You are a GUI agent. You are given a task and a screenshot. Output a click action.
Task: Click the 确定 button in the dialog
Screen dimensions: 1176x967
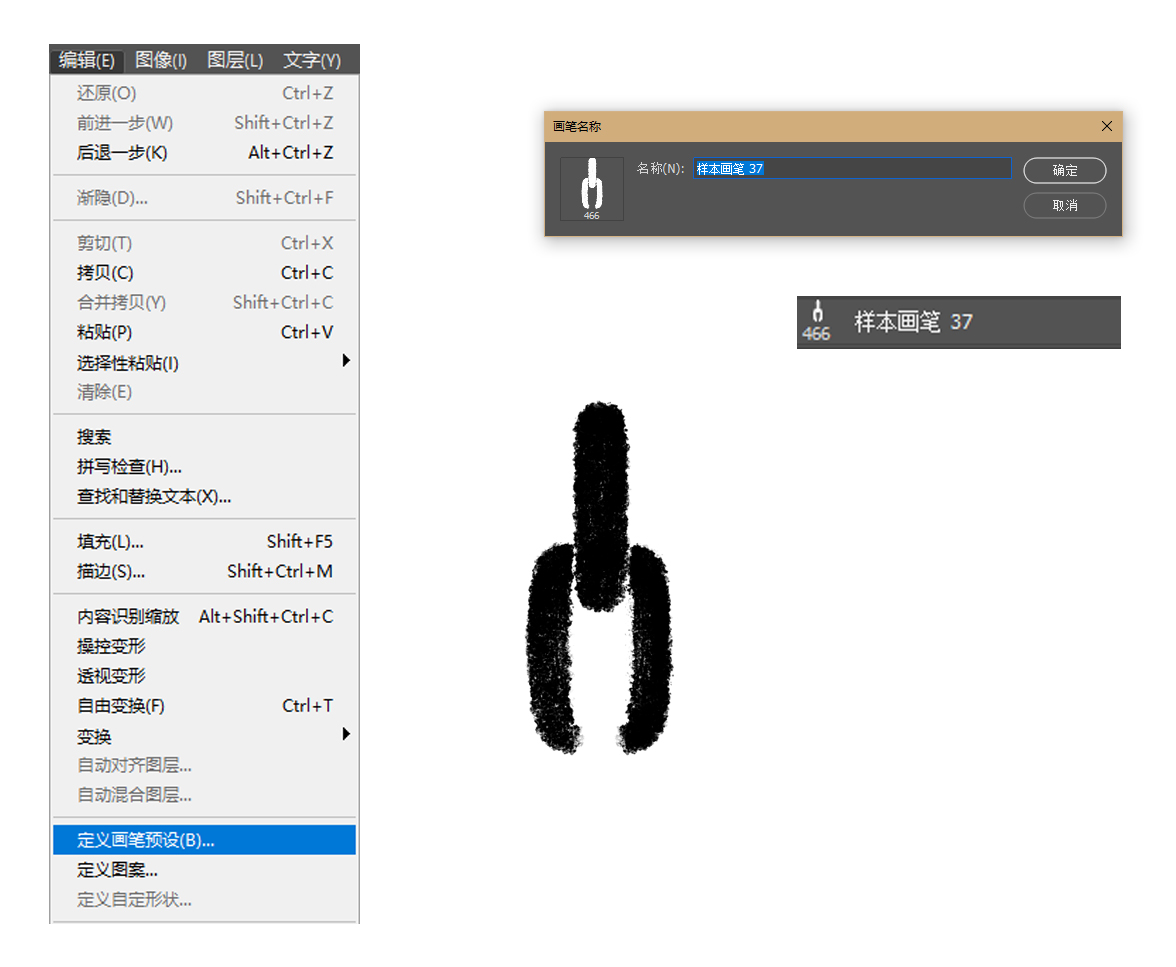click(1064, 170)
